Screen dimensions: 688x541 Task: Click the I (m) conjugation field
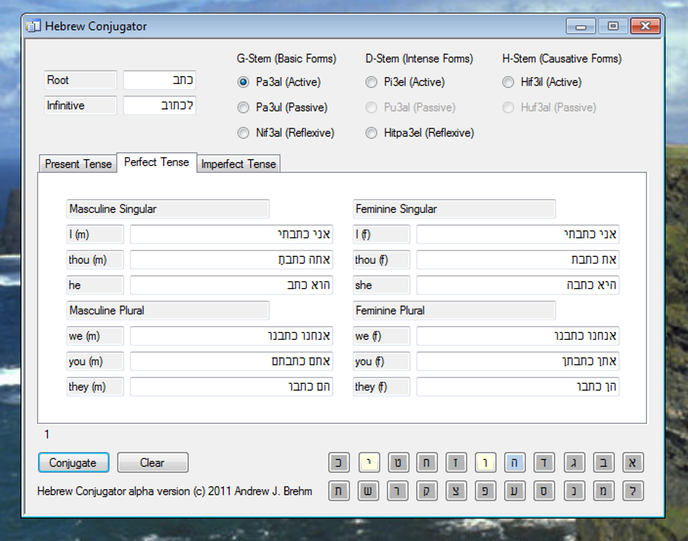coord(231,234)
